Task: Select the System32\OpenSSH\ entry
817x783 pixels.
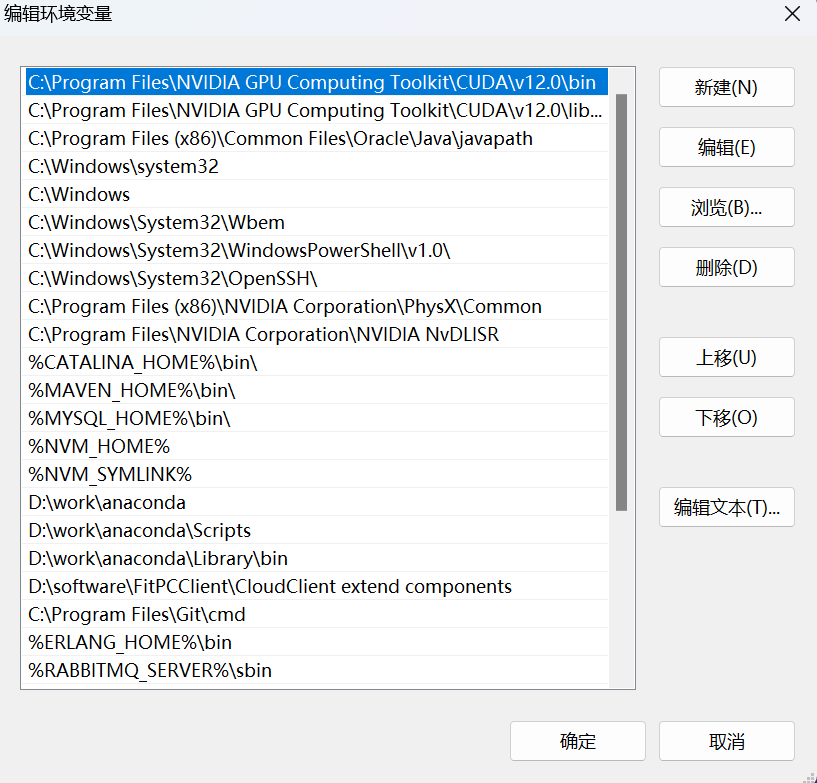Action: (317, 278)
